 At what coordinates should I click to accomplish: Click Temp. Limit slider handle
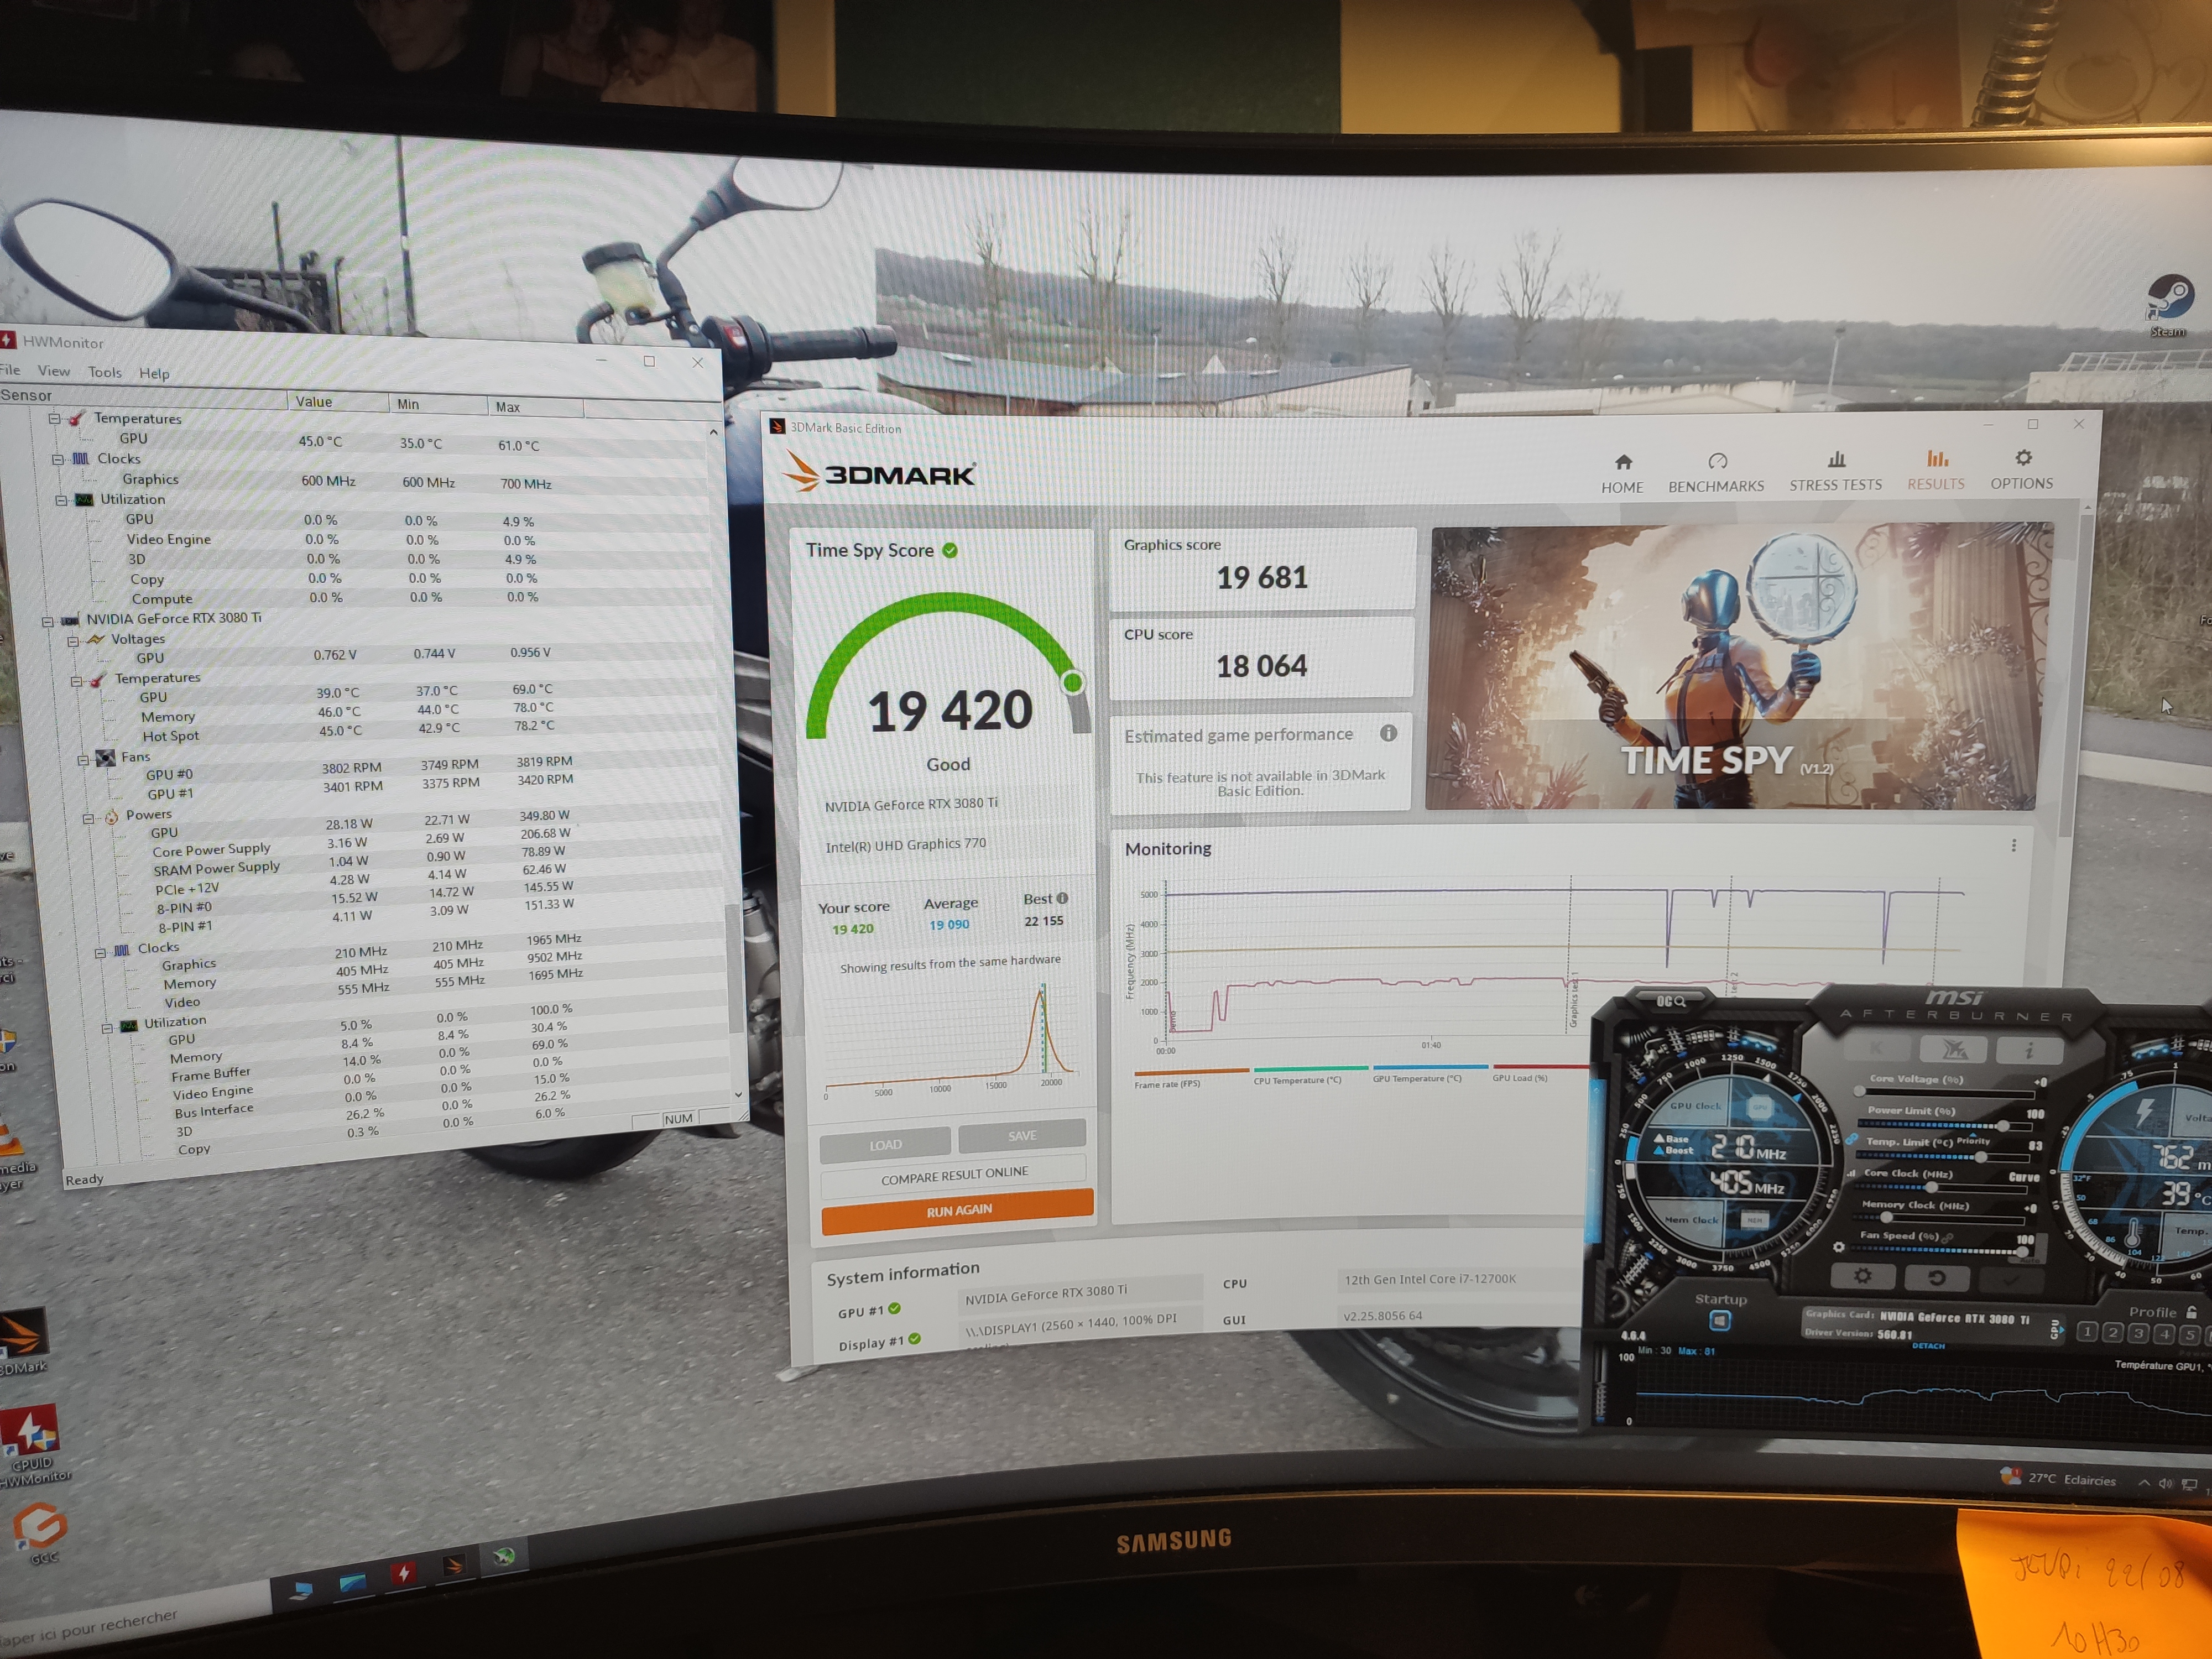pyautogui.click(x=1980, y=1157)
